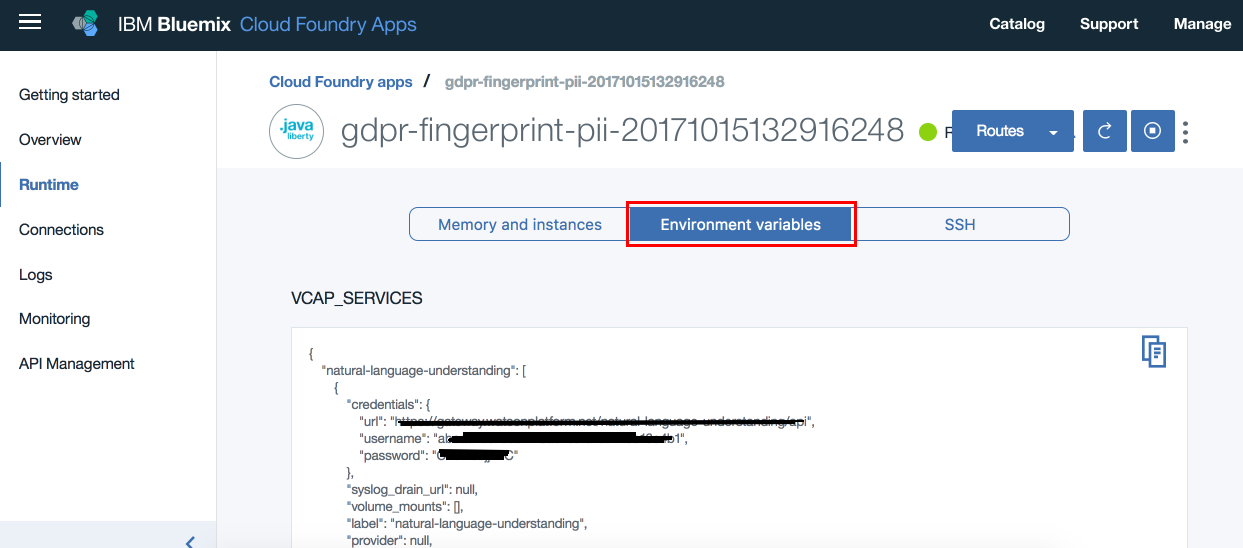Click the VCAP_SERVICES heading
This screenshot has width=1243, height=548.
tap(357, 298)
